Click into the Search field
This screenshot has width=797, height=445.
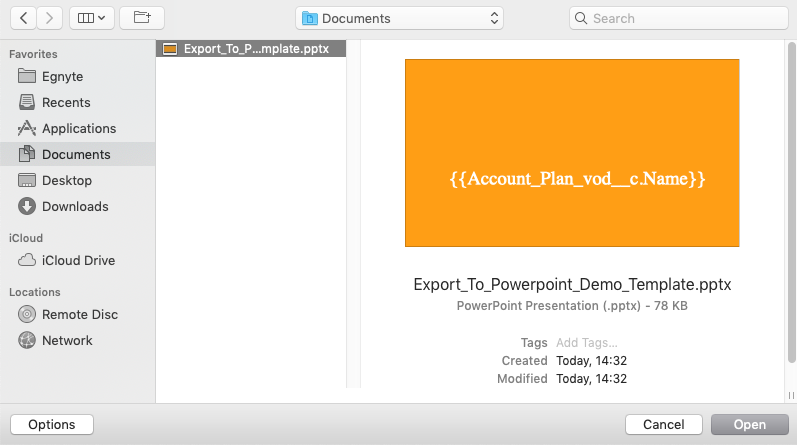680,18
